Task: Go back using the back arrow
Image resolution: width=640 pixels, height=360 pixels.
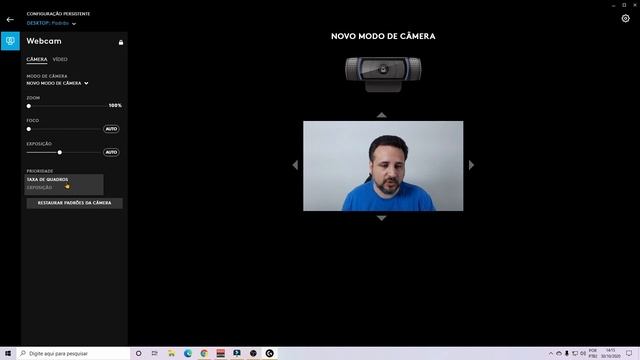Action: coord(10,20)
